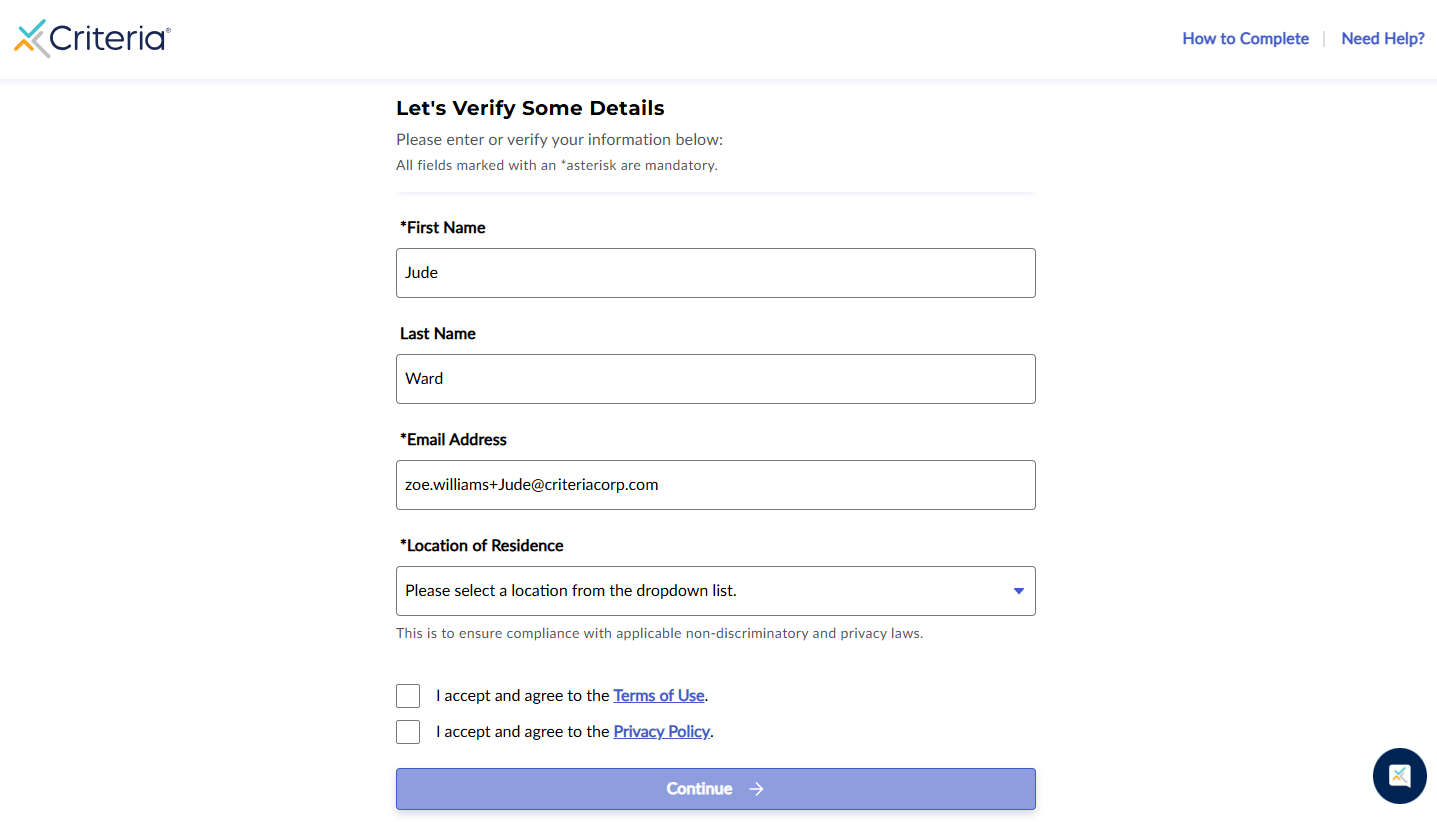Open the chat support widget
The height and width of the screenshot is (822, 1437).
pos(1399,776)
